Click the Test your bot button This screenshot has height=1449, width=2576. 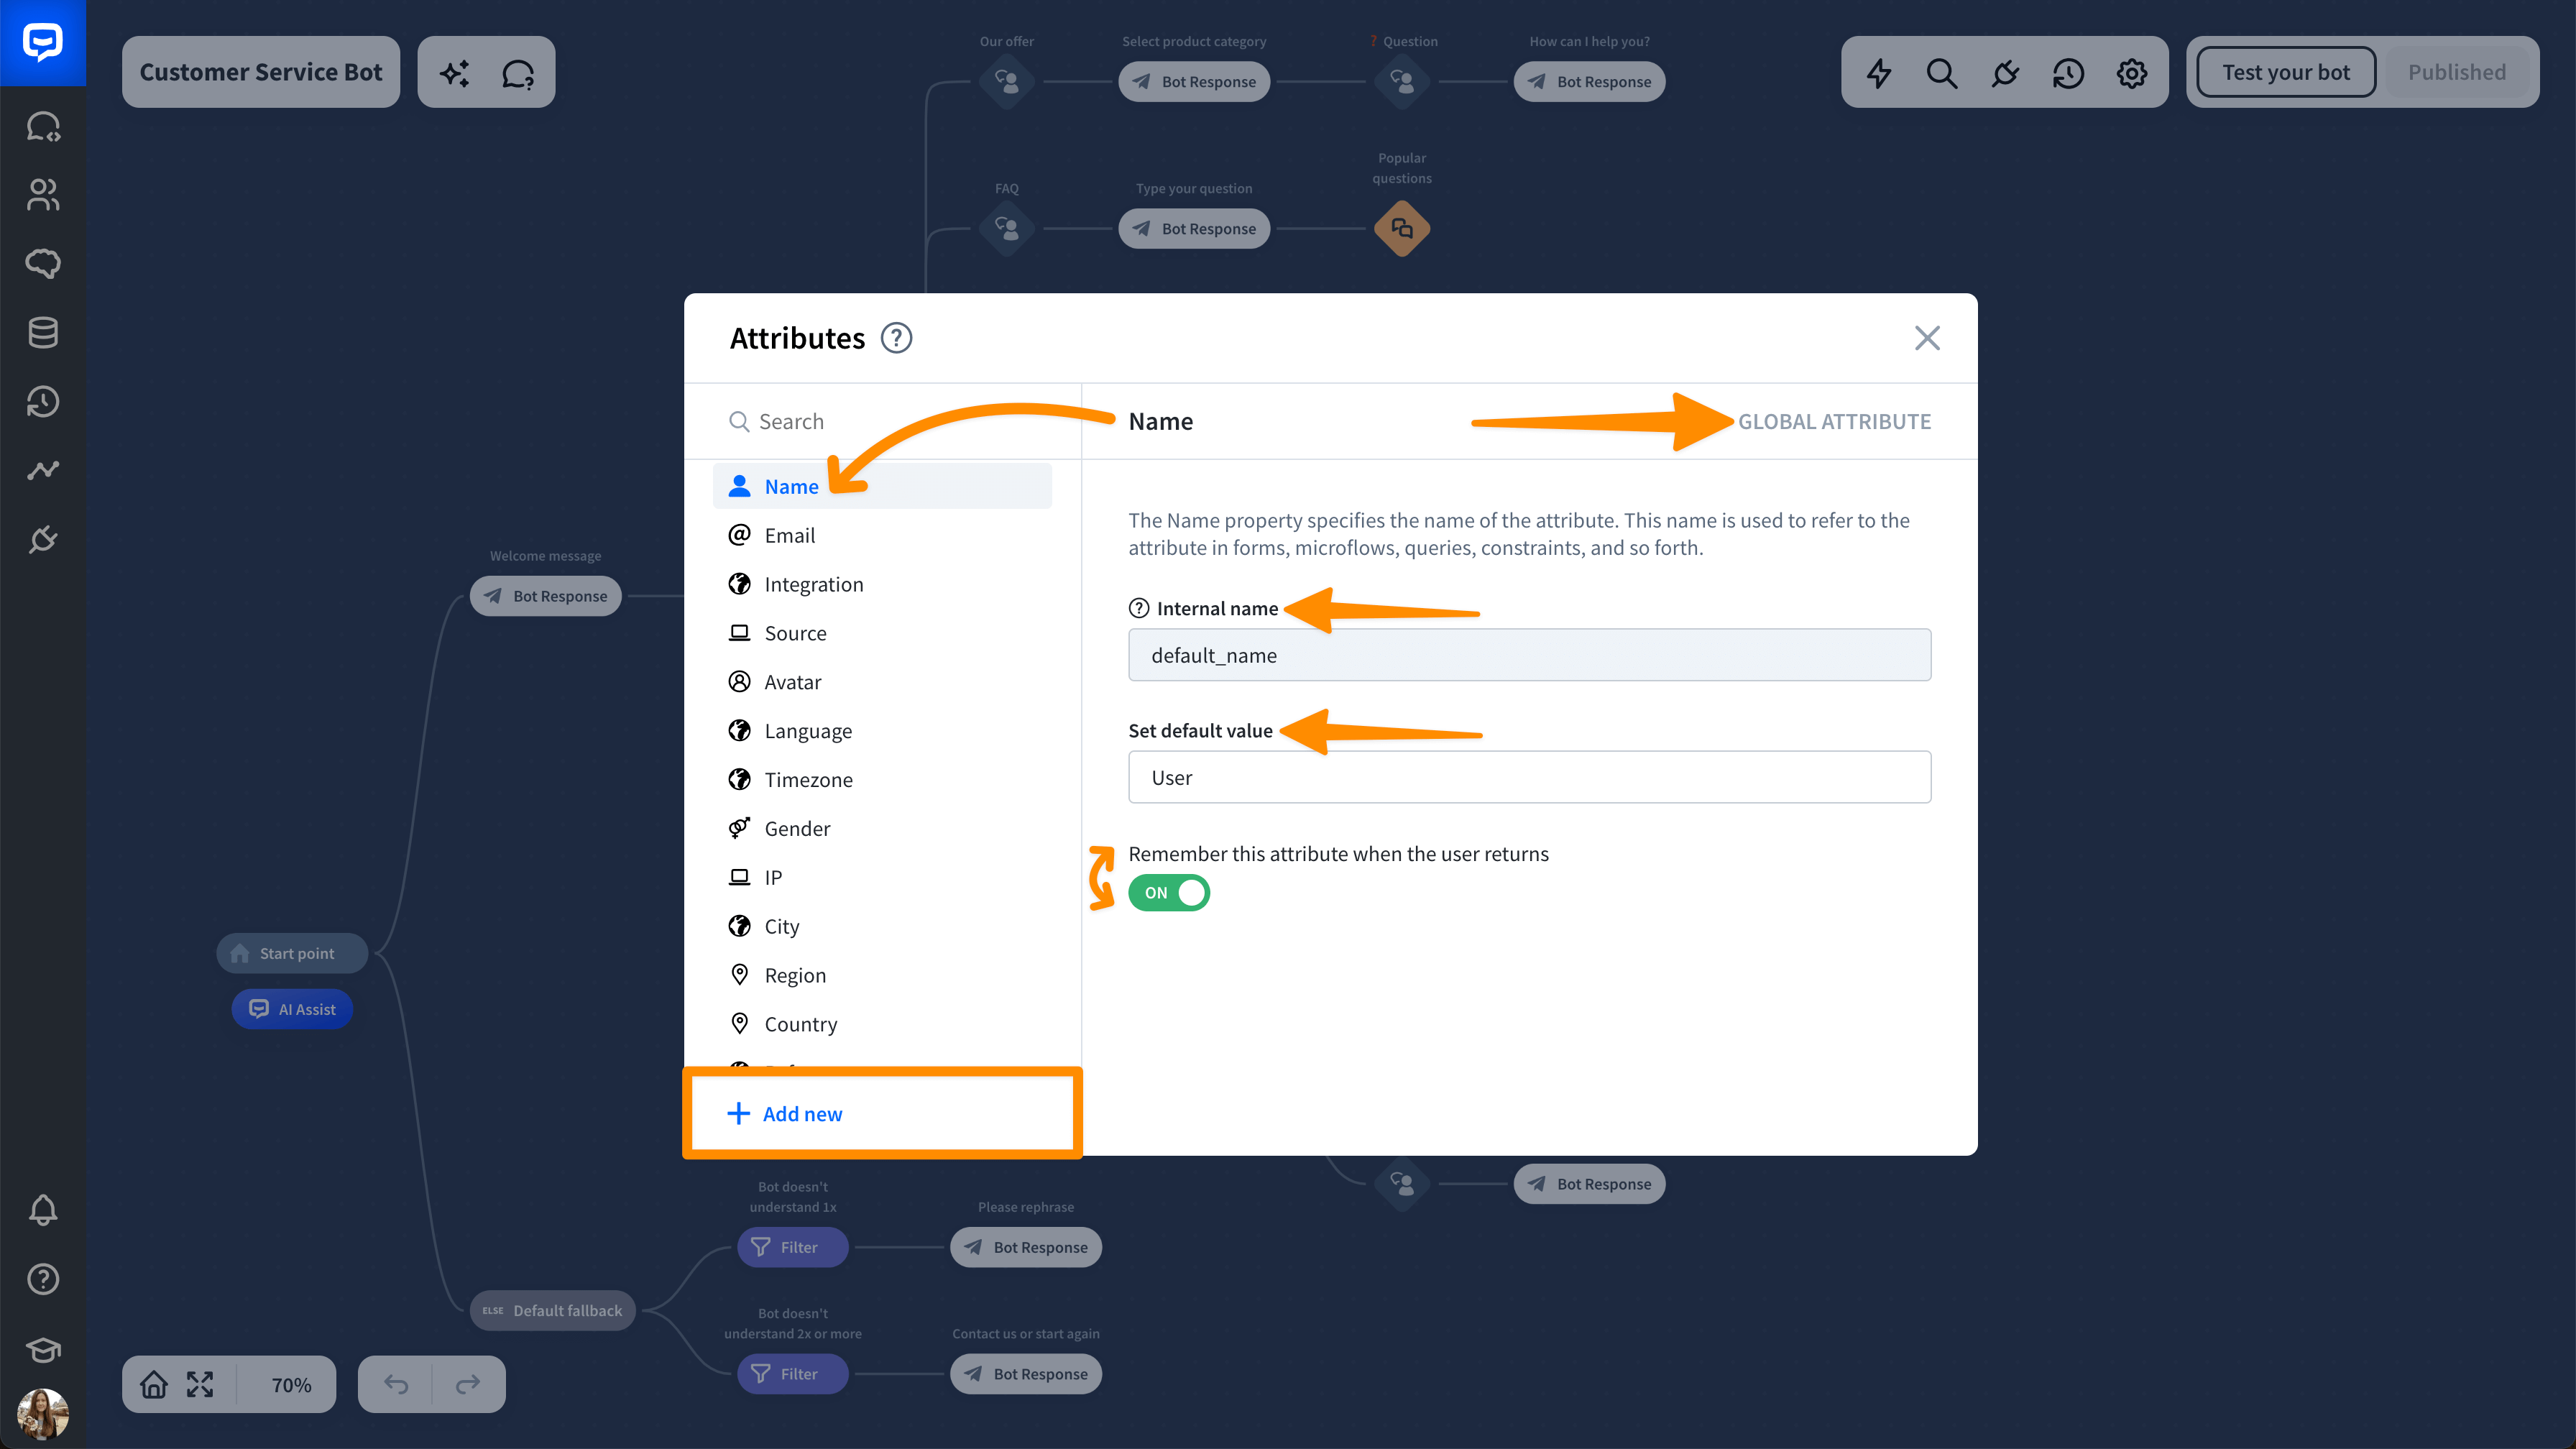(2286, 72)
